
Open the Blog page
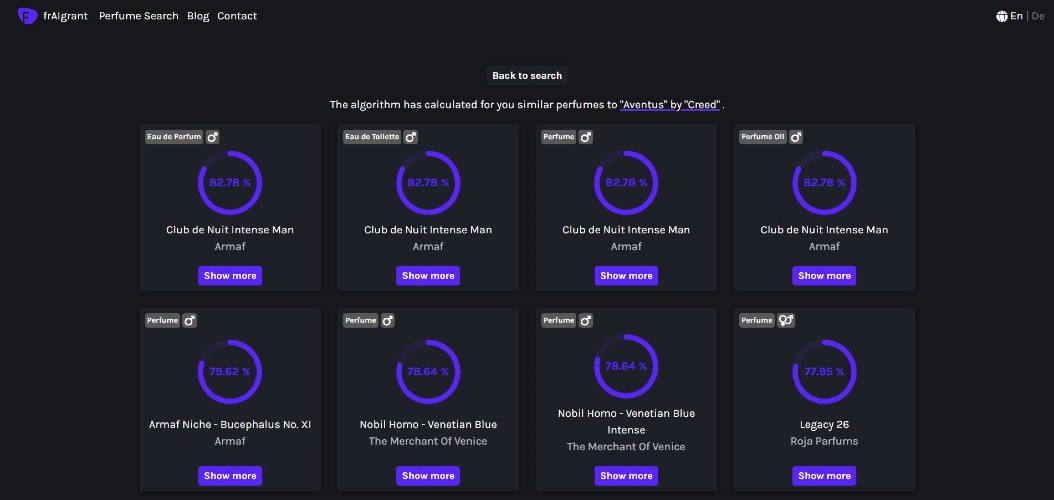[198, 16]
